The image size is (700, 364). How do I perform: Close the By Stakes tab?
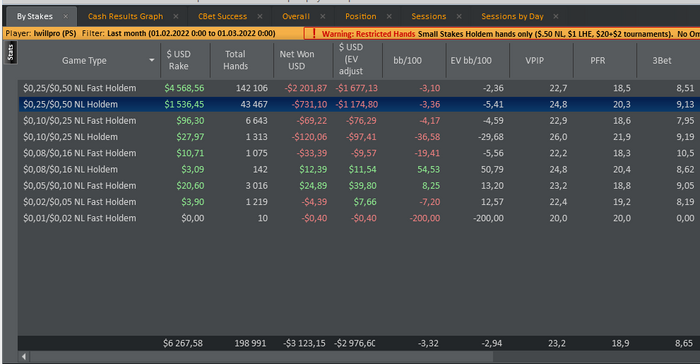(66, 17)
